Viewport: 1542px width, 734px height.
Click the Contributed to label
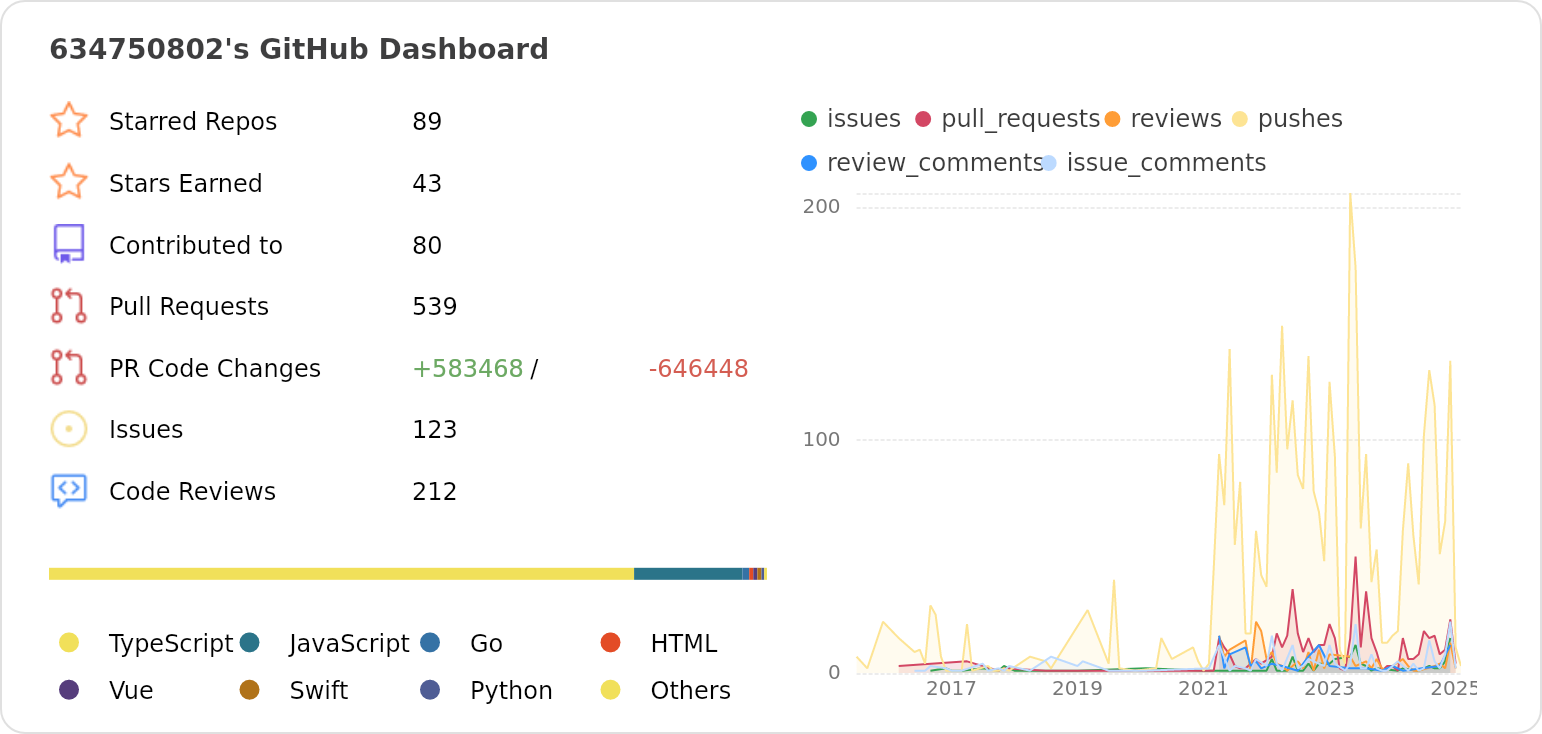pos(196,246)
